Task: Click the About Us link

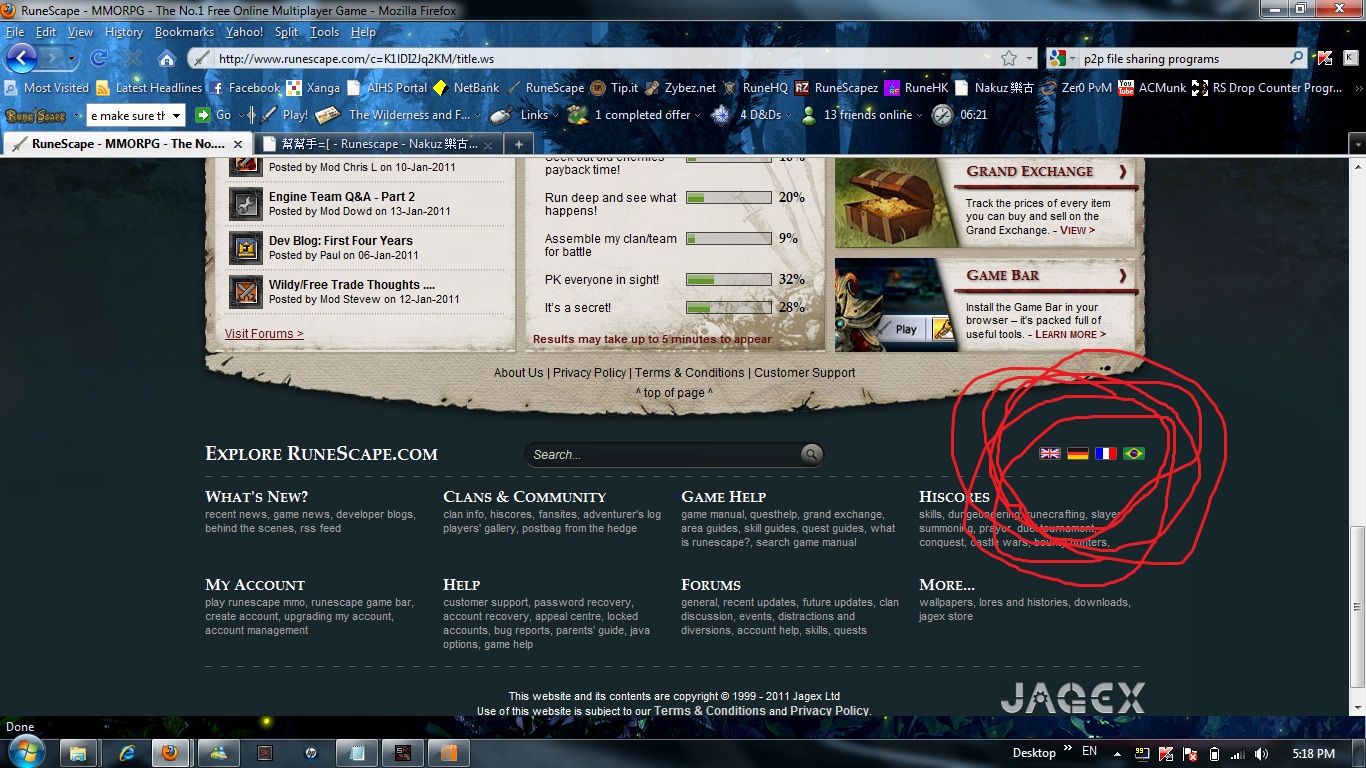Action: 519,373
